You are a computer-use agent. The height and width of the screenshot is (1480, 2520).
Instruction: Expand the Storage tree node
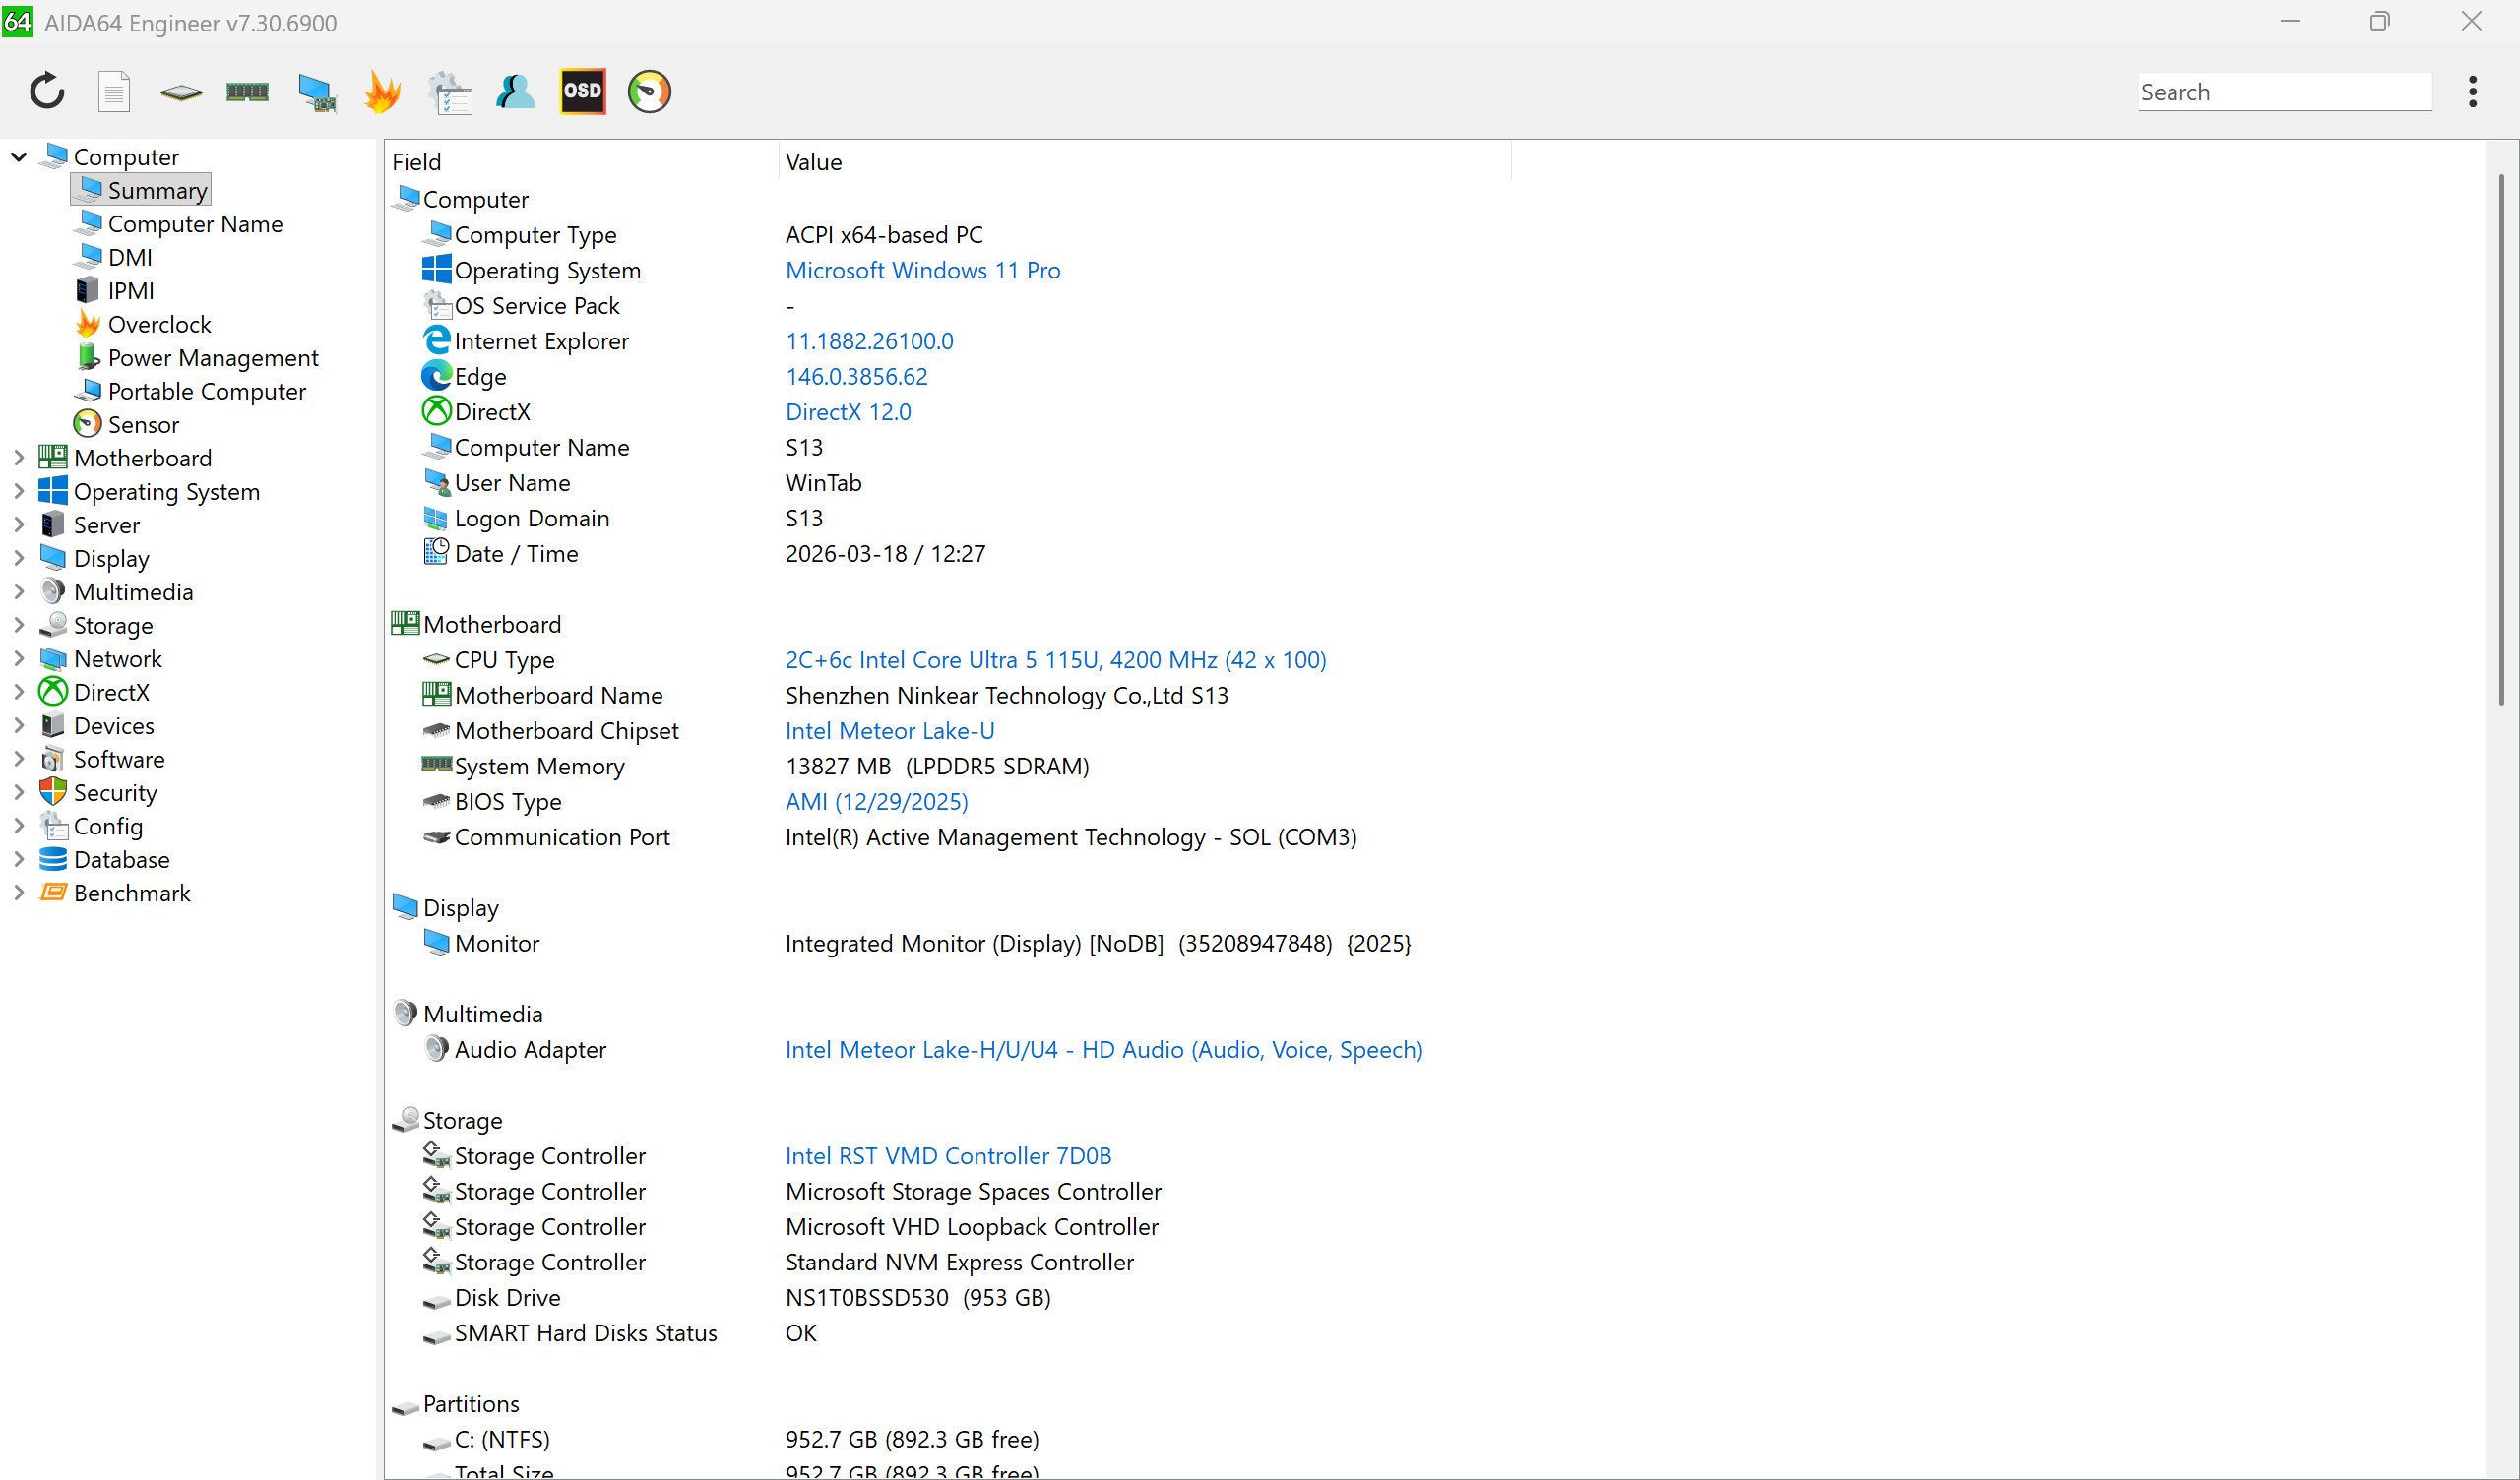coord(19,625)
